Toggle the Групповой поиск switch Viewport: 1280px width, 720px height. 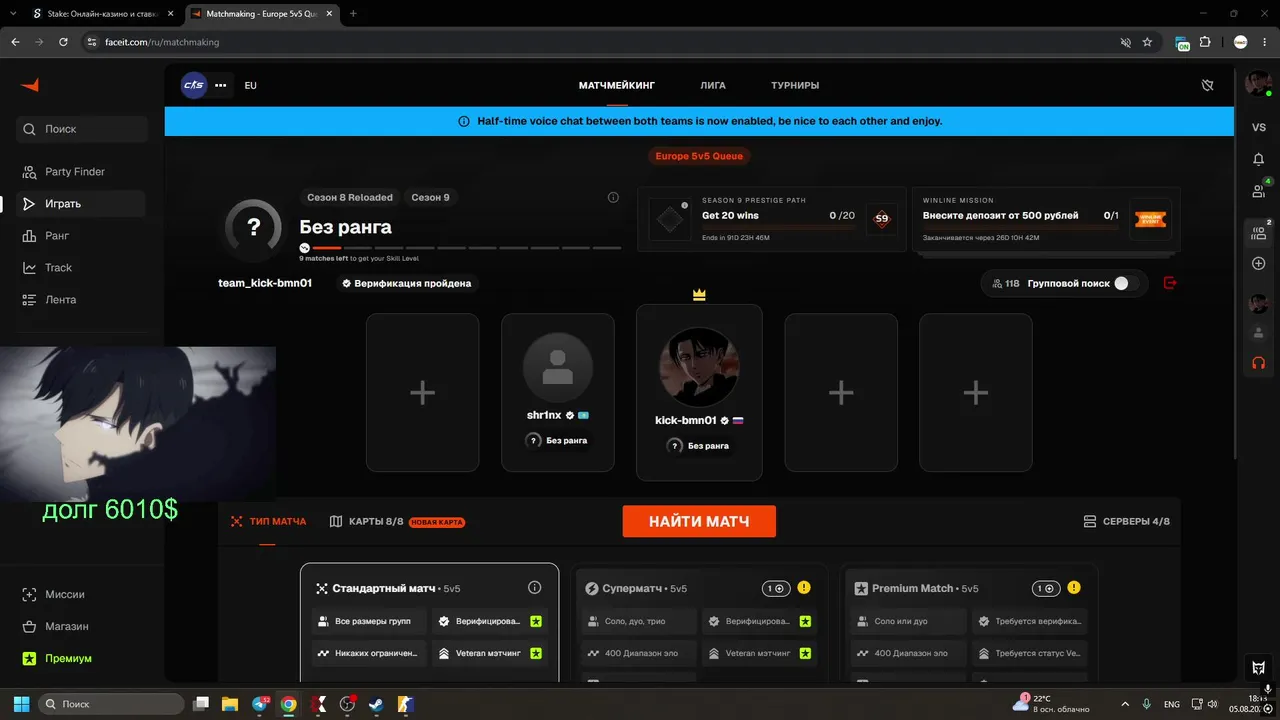1126,283
